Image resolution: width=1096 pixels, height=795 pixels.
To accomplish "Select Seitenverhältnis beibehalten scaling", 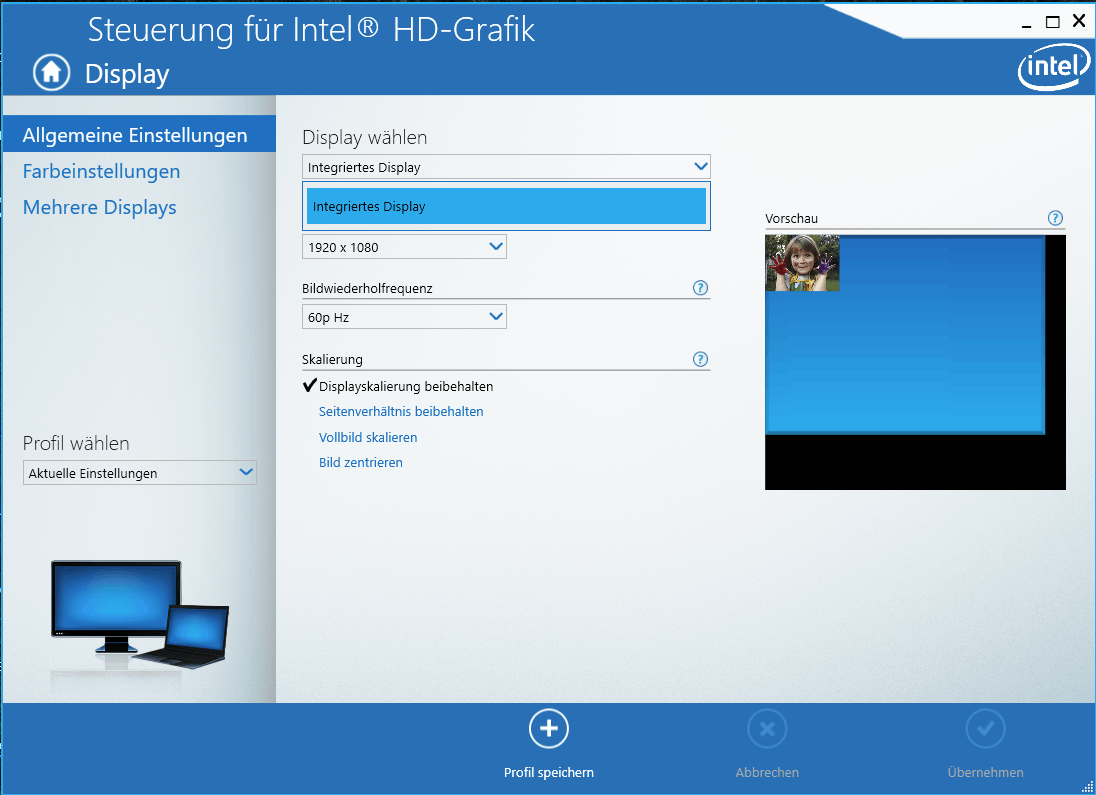I will click(x=401, y=412).
